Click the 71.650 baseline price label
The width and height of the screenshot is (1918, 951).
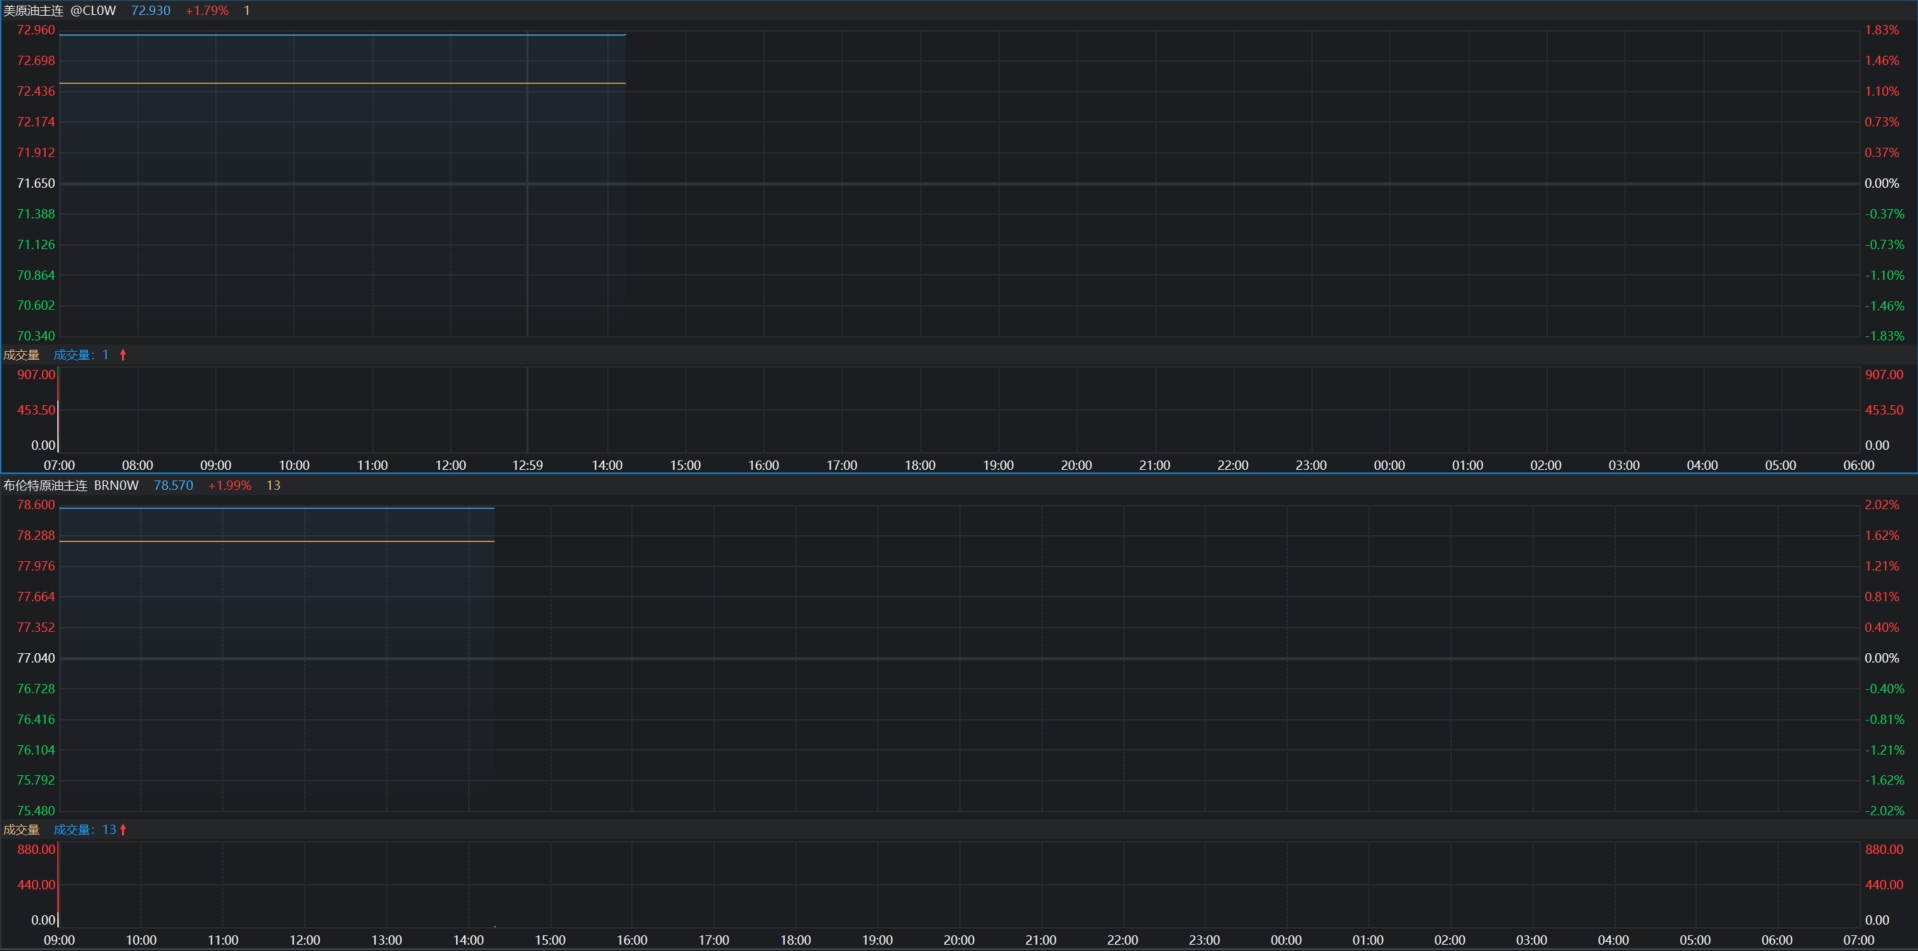click(36, 183)
